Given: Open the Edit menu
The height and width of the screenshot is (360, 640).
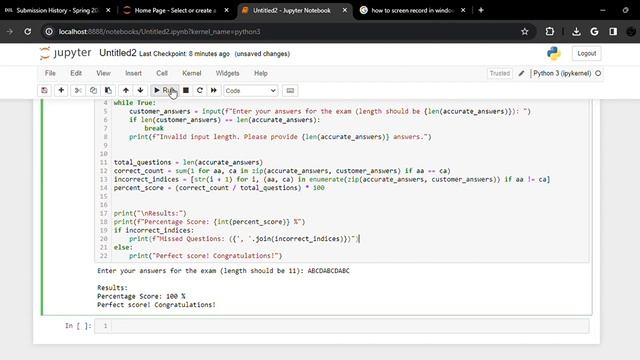Looking at the screenshot, I should click(x=76, y=73).
